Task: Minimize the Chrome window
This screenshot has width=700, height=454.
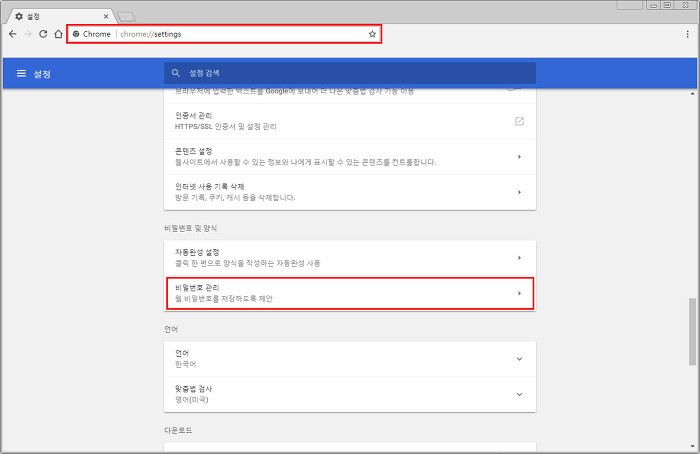Action: (x=653, y=5)
